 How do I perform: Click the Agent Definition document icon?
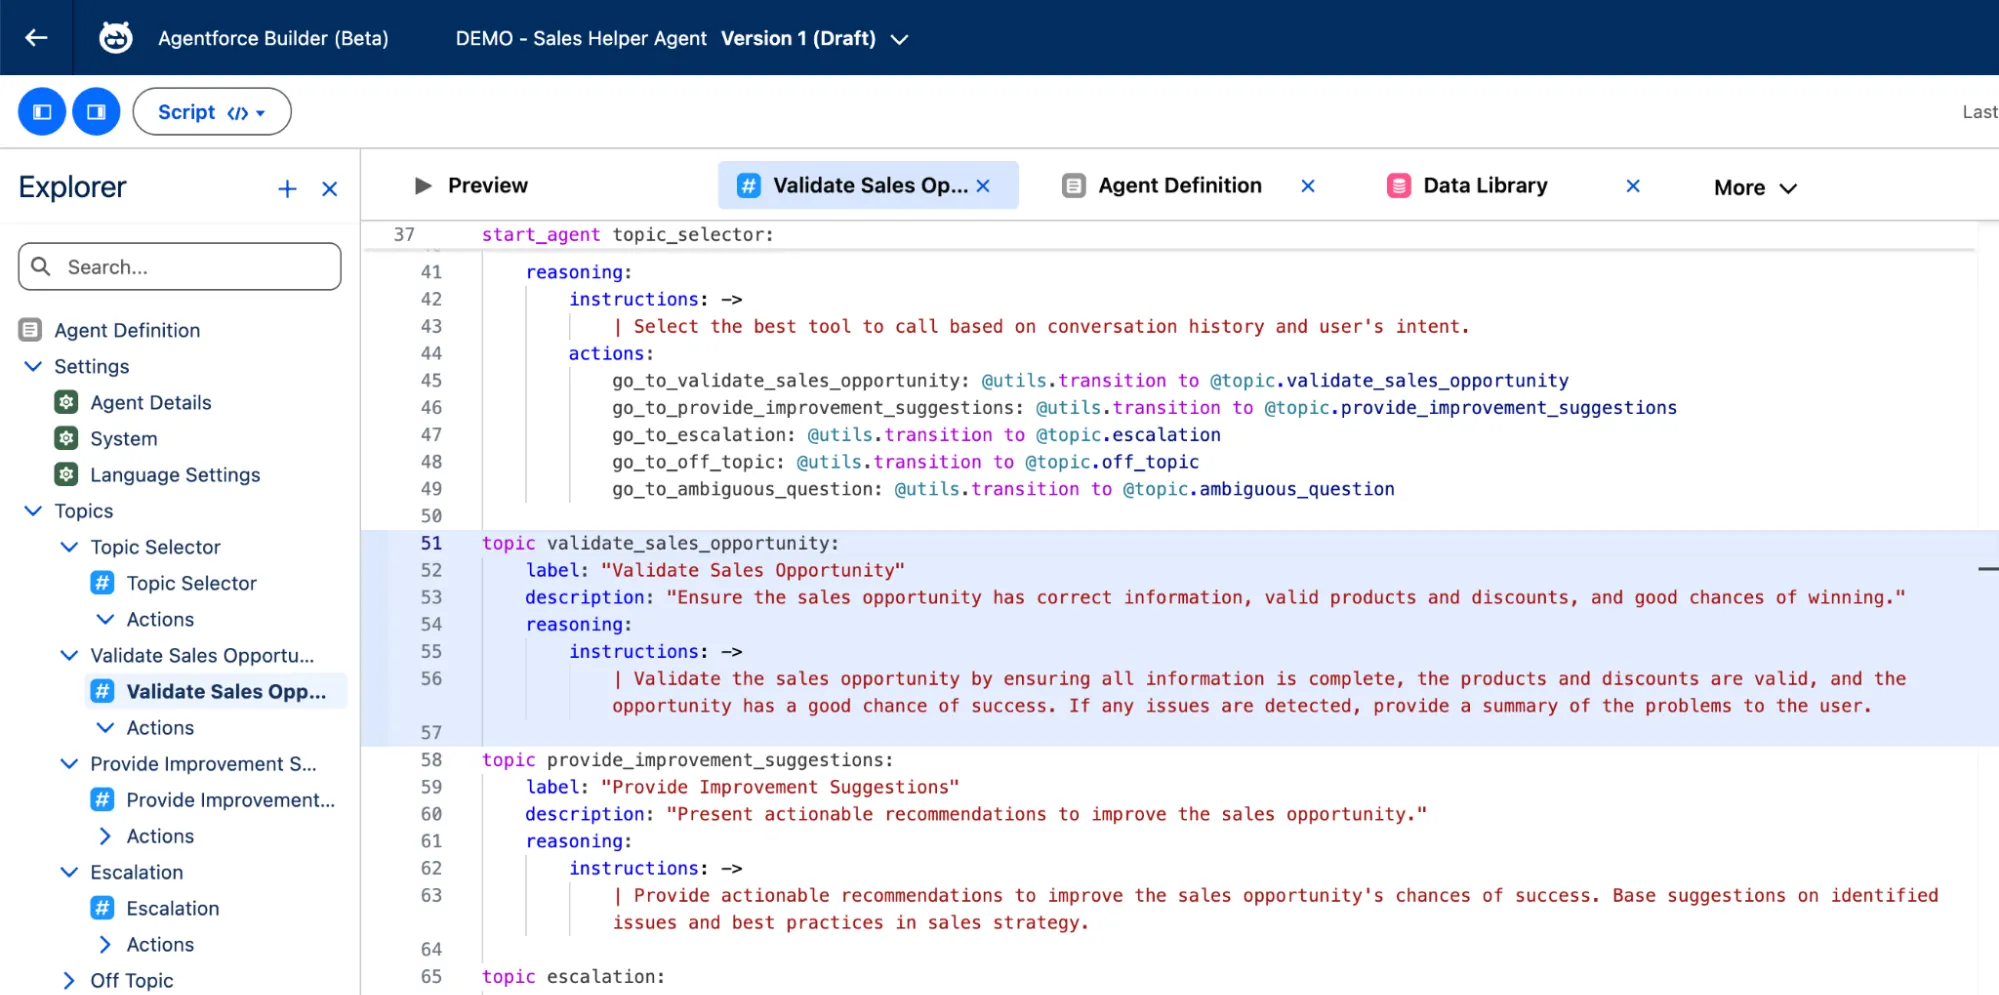click(x=1073, y=185)
